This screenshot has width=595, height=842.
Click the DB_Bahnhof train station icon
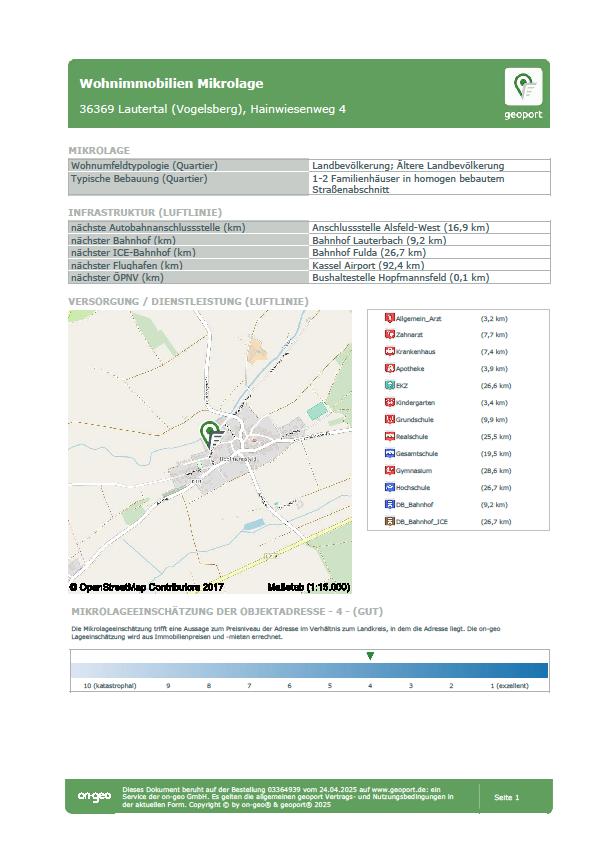390,504
